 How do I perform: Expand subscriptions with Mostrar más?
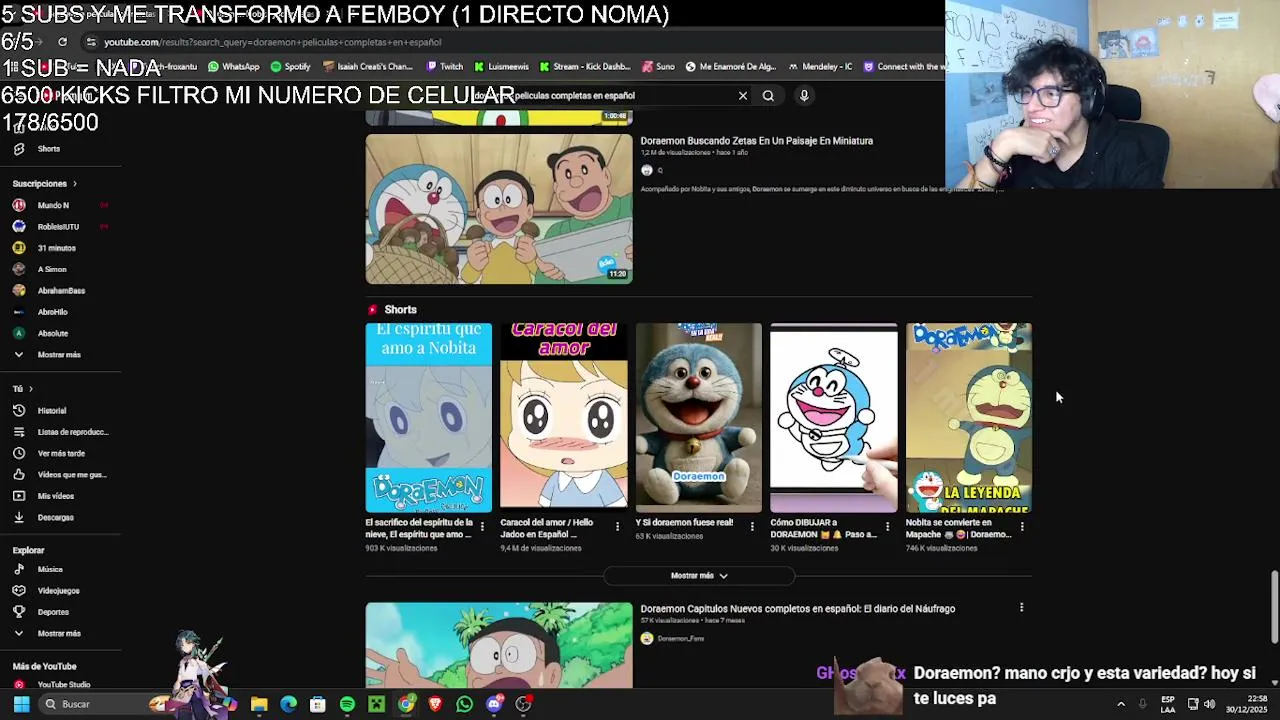tap(60, 355)
